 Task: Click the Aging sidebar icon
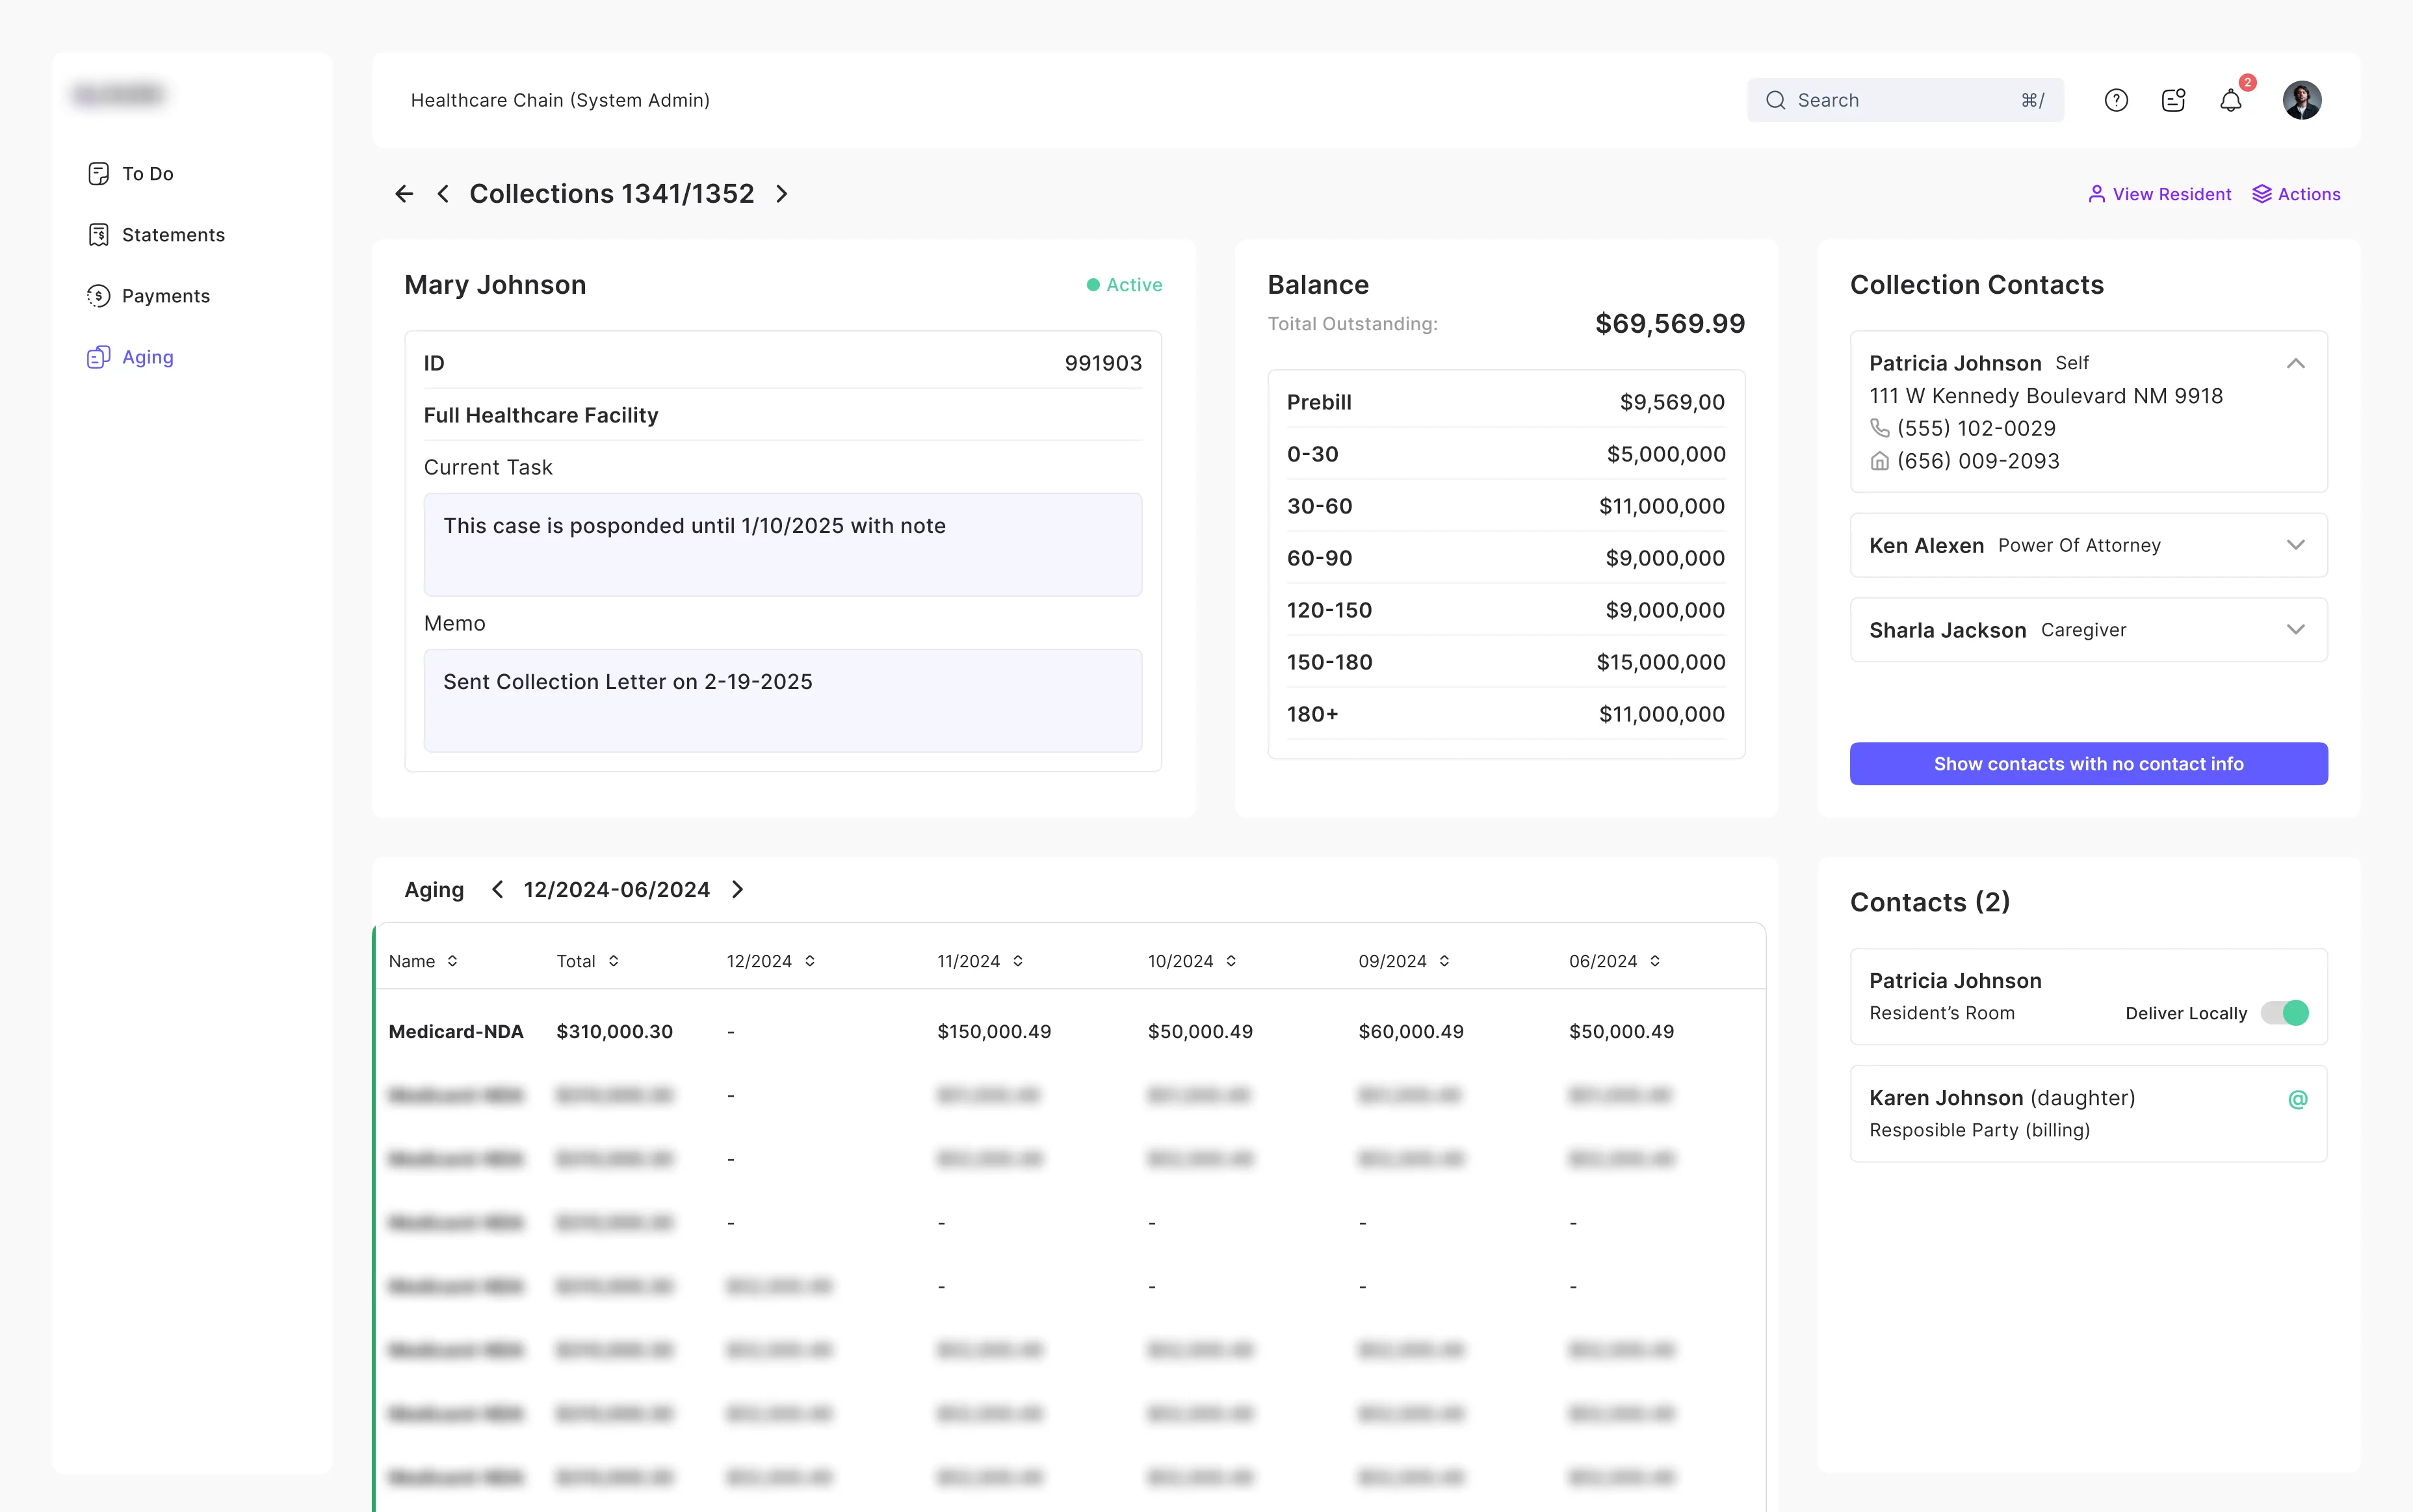tap(98, 357)
